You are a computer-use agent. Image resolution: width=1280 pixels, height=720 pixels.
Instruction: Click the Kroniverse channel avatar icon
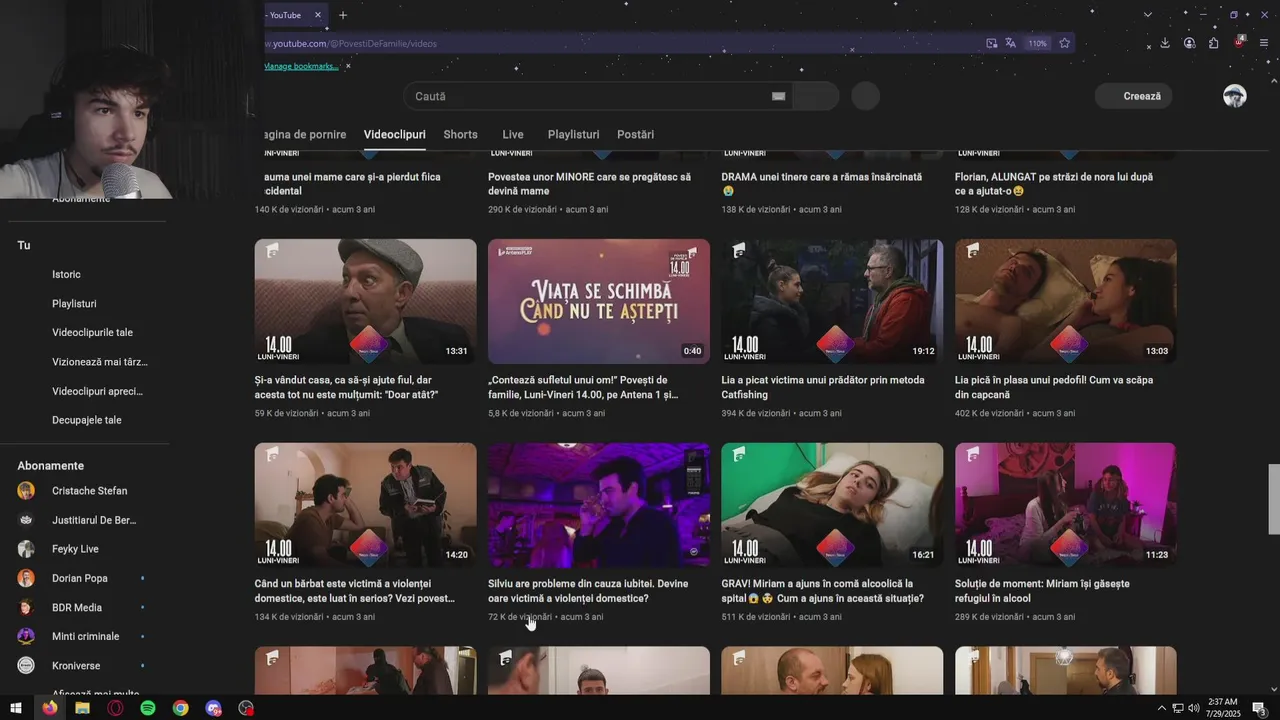tap(26, 665)
